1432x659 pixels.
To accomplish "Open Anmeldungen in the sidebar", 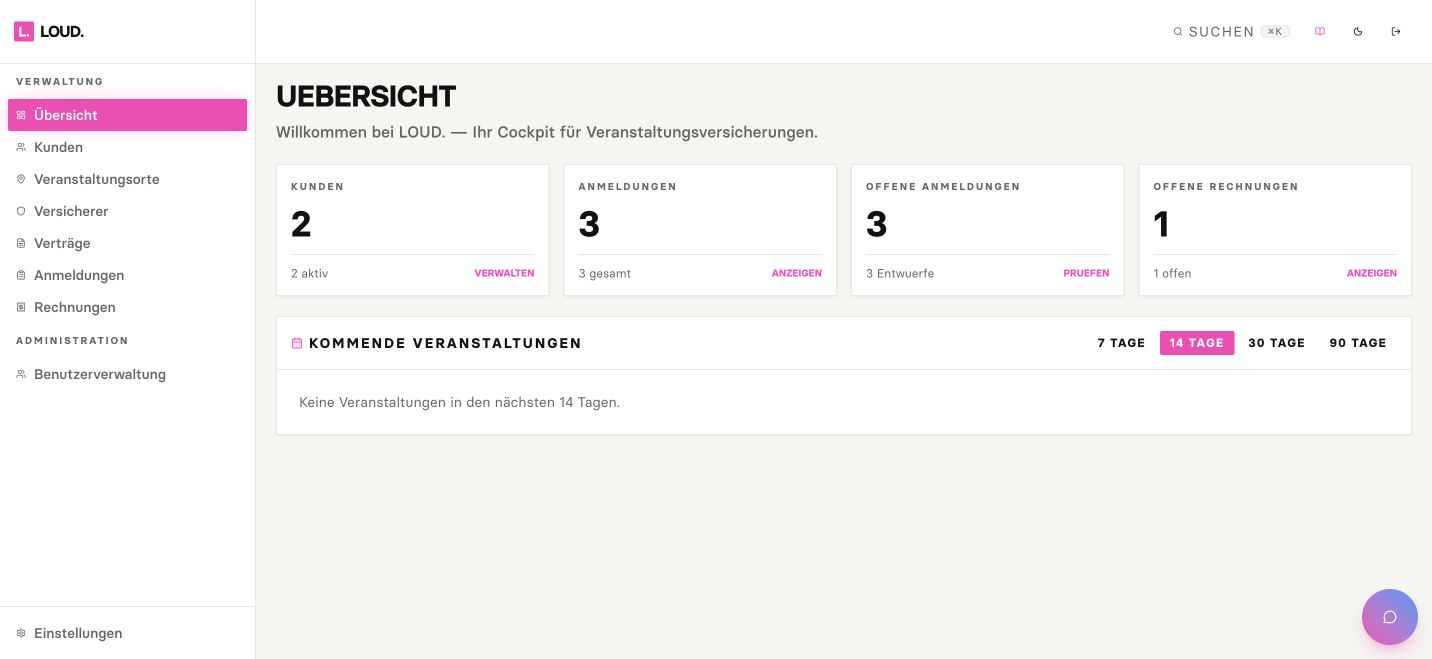I will point(127,275).
